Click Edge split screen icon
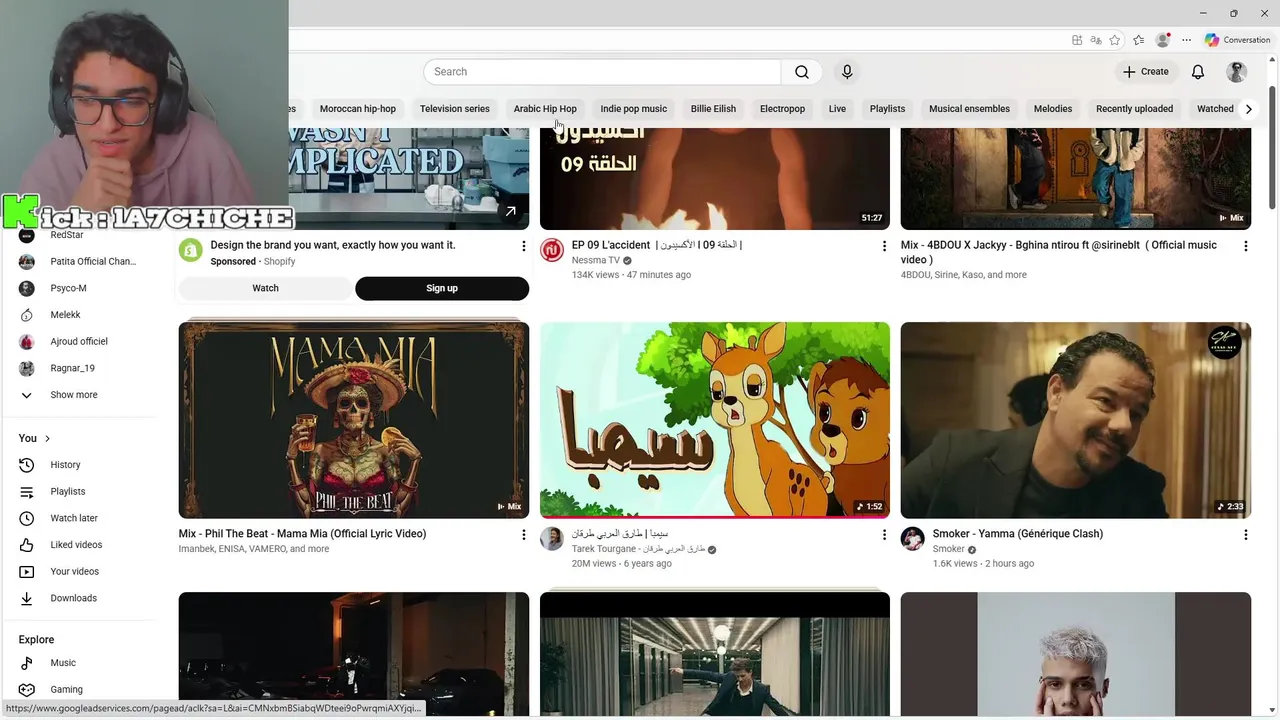This screenshot has height=720, width=1280. [x=1077, y=40]
